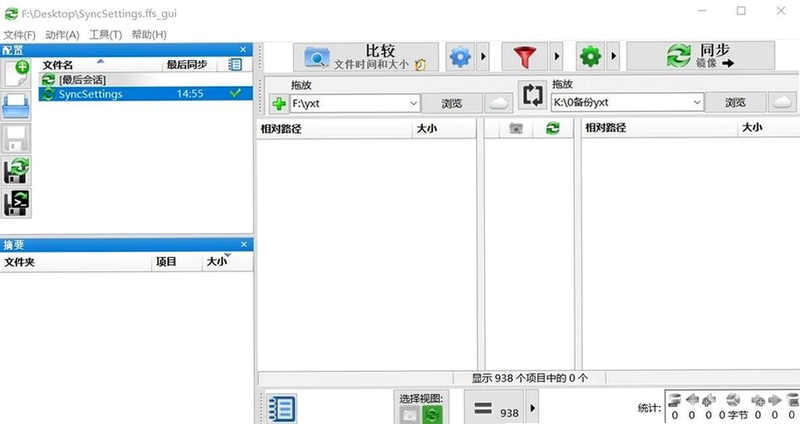
Task: Click the K:\0备份yxt right folder path field
Action: [x=621, y=103]
